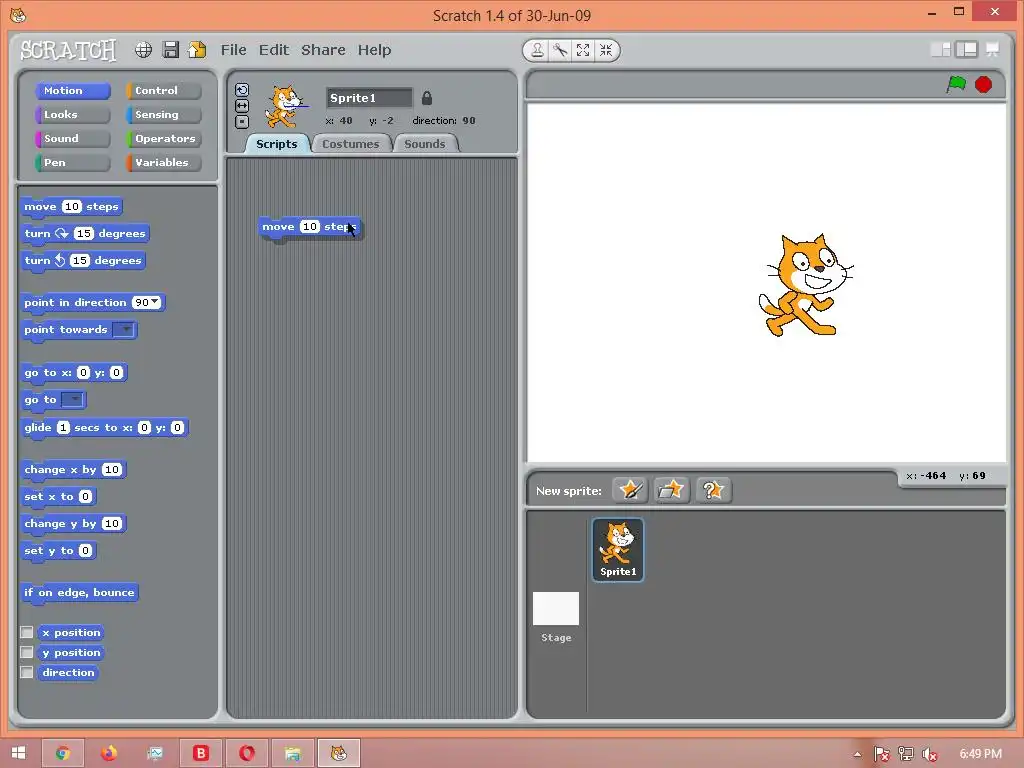Viewport: 1024px width, 768px height.
Task: Toggle the sprite drag lock icon
Action: tap(427, 98)
